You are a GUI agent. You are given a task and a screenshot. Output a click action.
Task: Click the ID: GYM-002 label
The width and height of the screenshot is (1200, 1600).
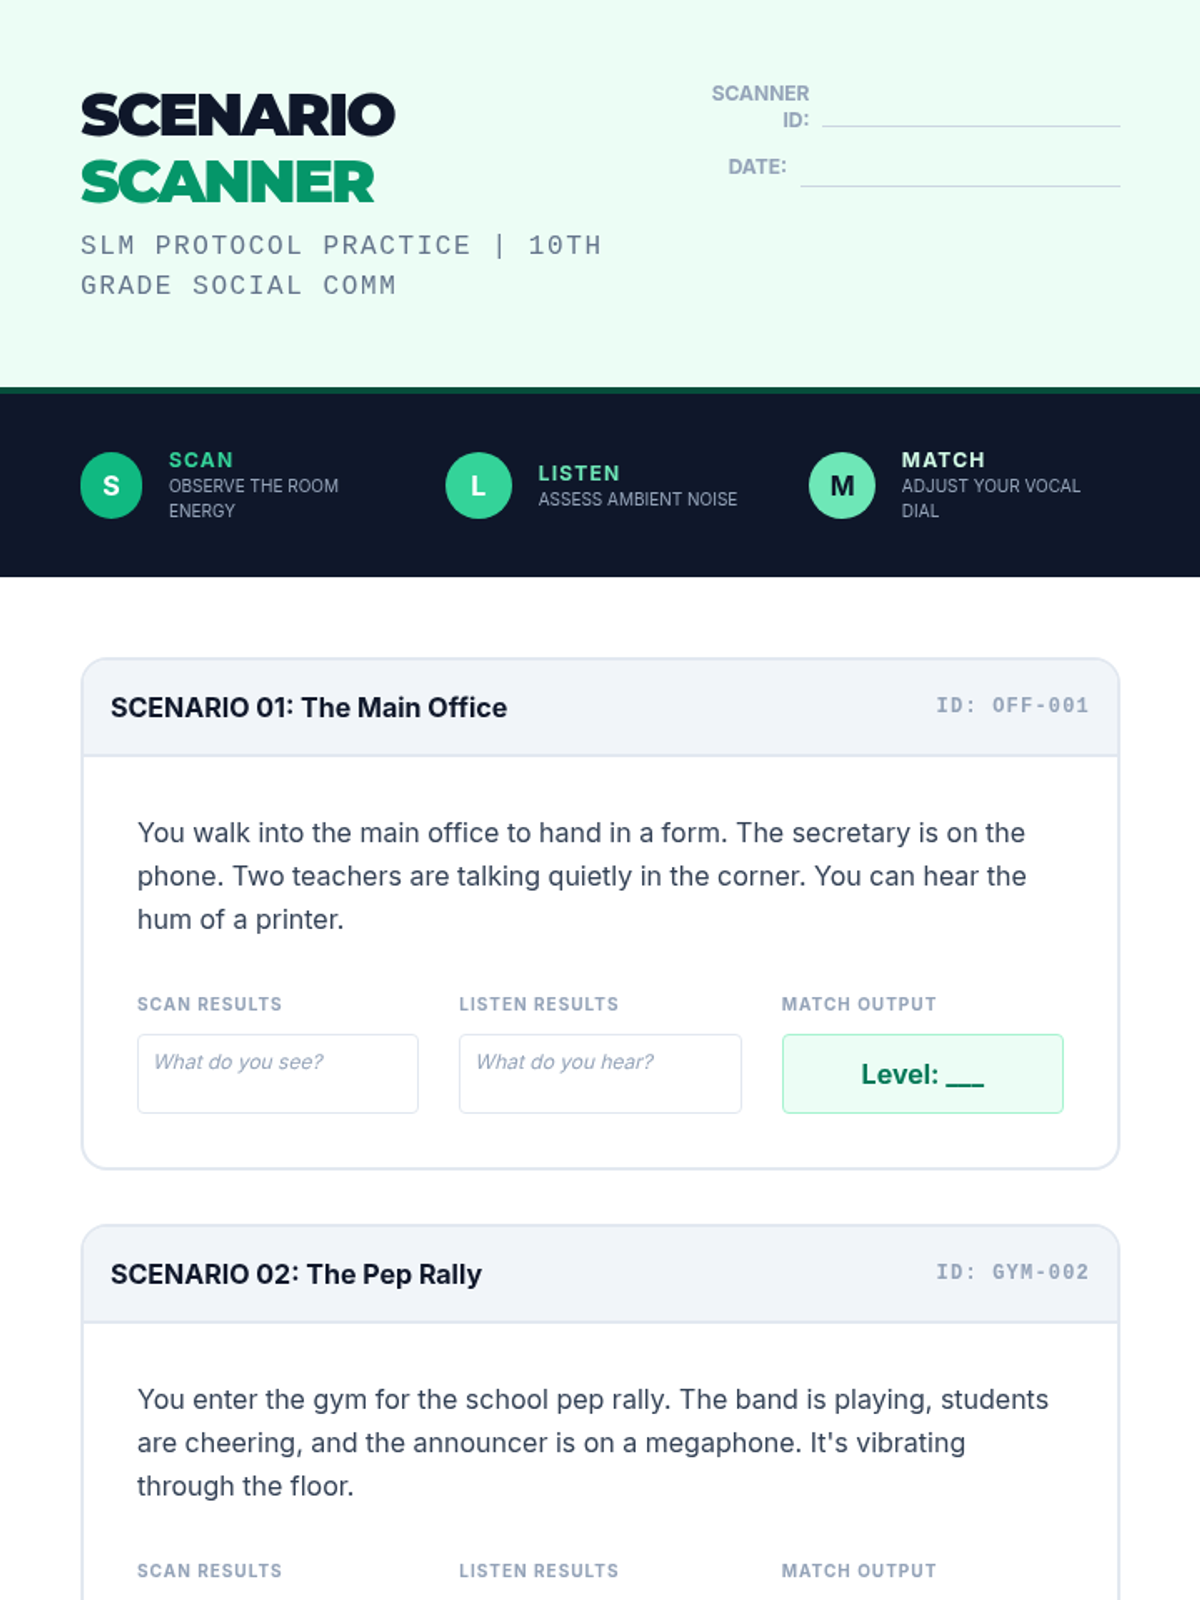[1012, 1272]
